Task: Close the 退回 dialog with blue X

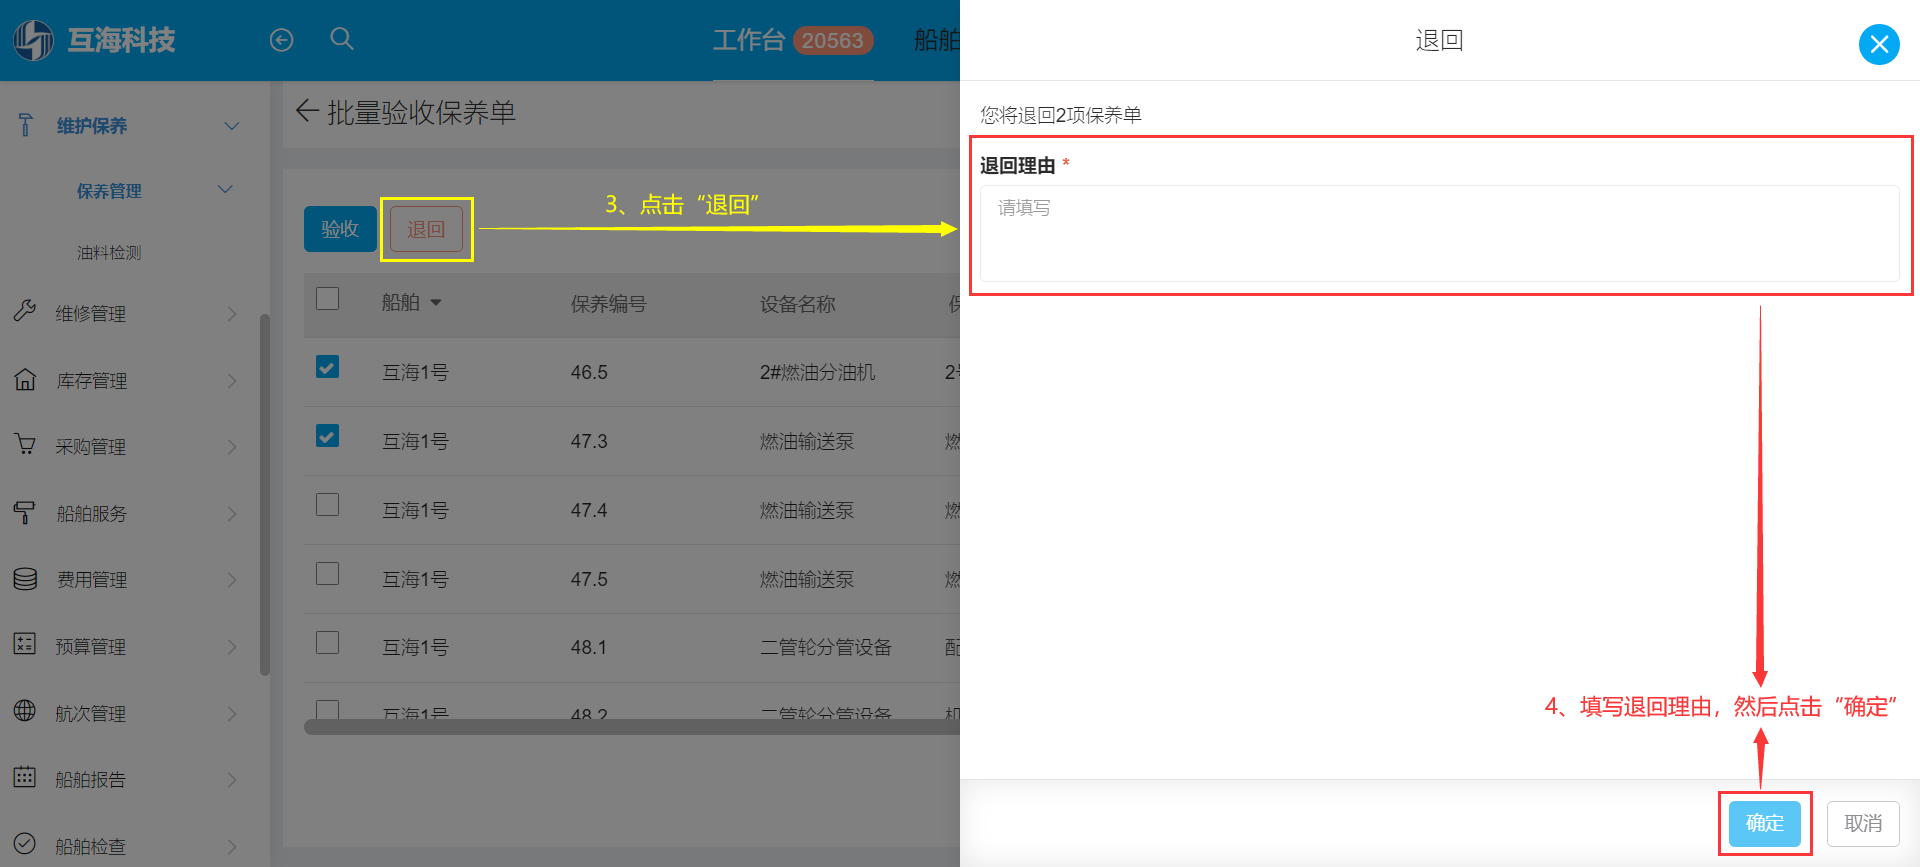Action: tap(1879, 44)
